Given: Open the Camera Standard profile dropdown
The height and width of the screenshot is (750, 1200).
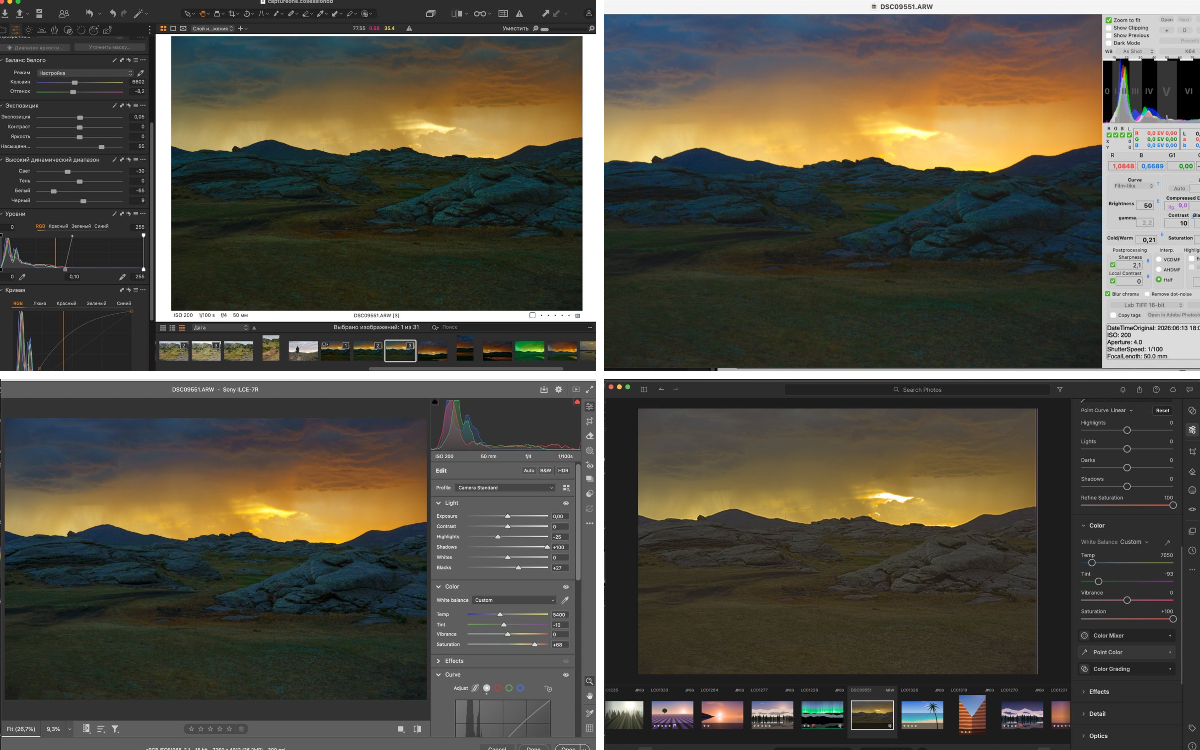Looking at the screenshot, I should (x=506, y=488).
